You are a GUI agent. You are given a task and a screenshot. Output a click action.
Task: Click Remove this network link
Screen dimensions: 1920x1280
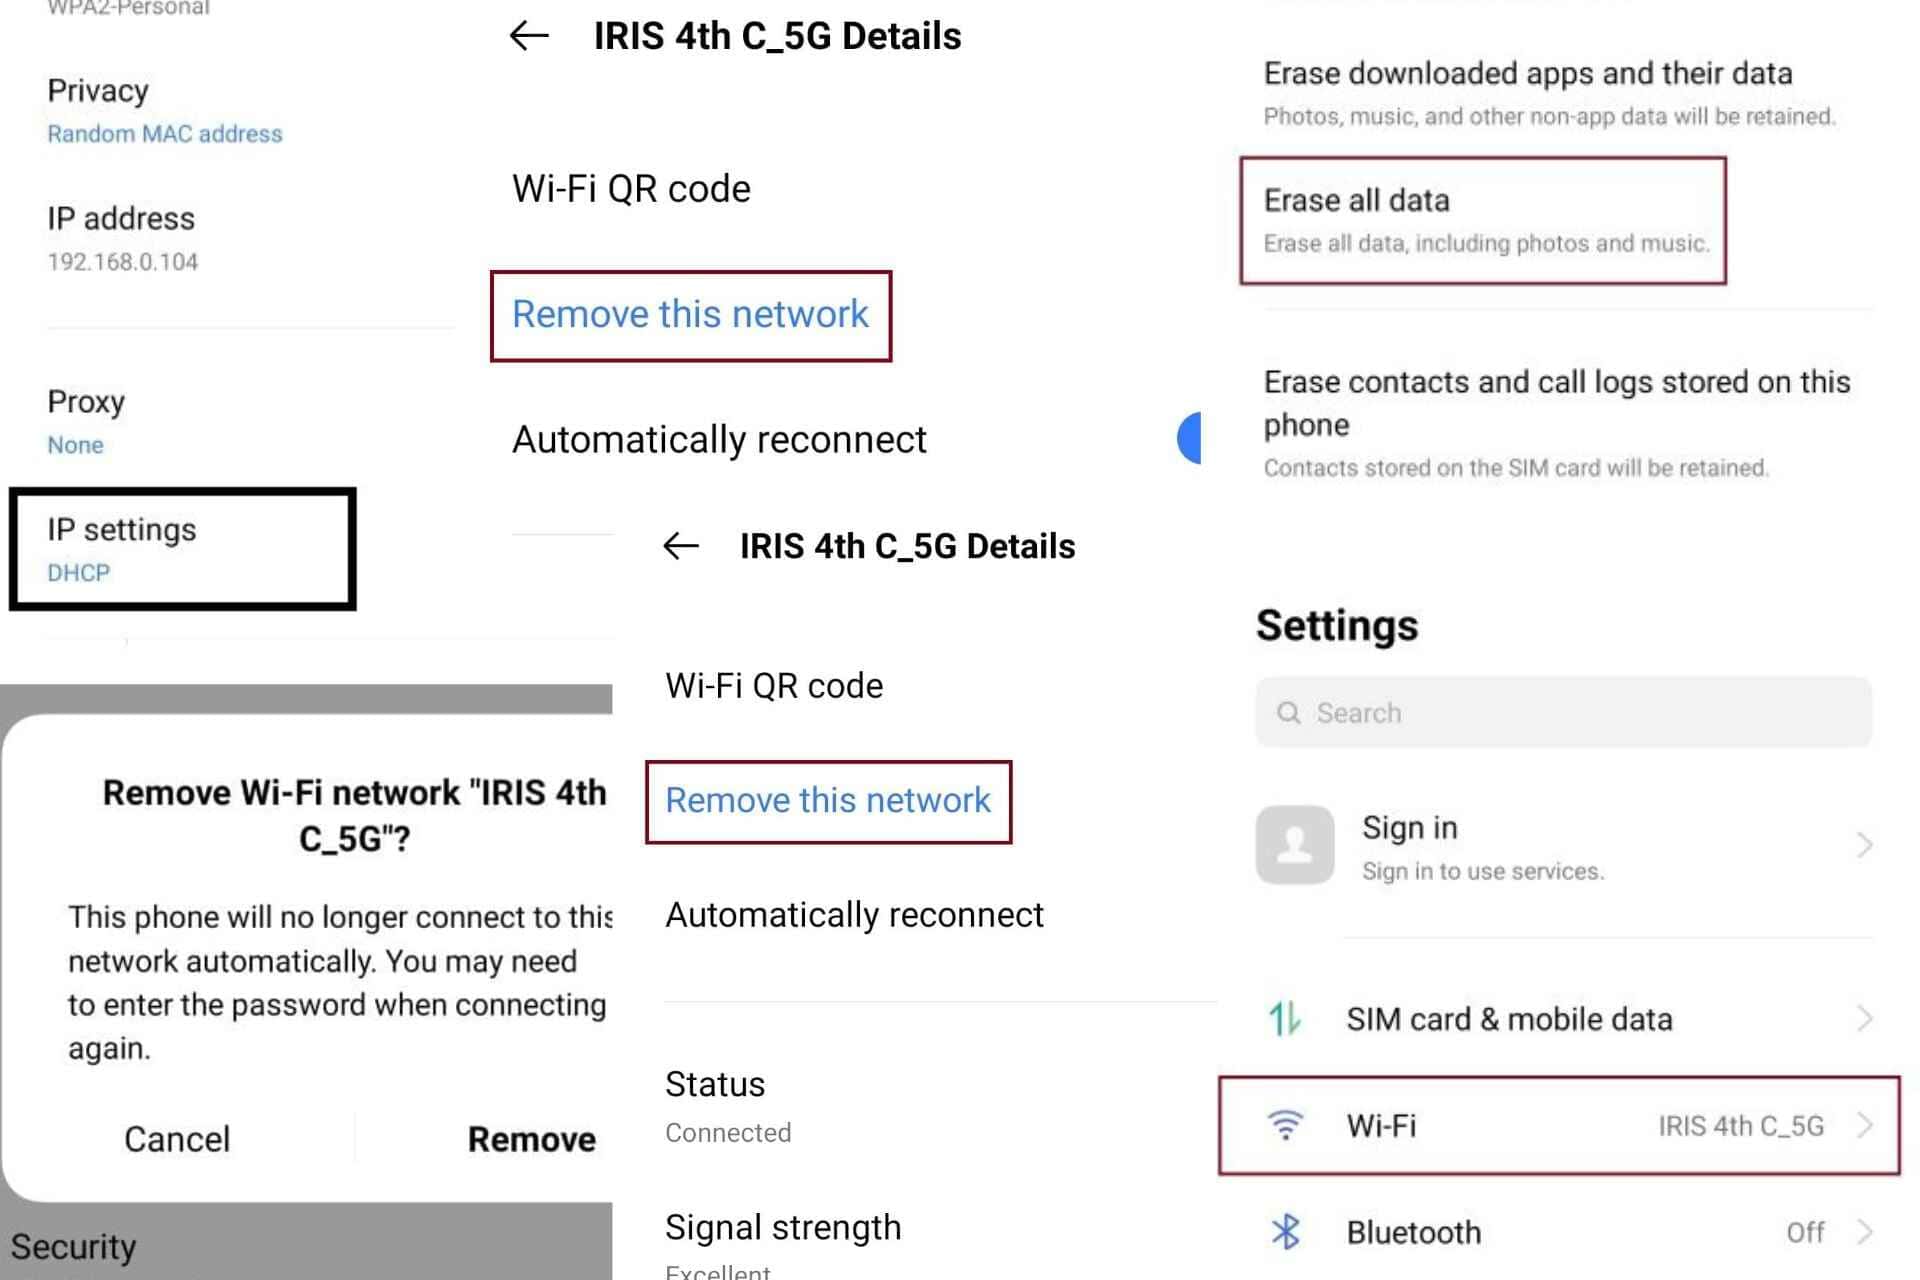click(690, 314)
